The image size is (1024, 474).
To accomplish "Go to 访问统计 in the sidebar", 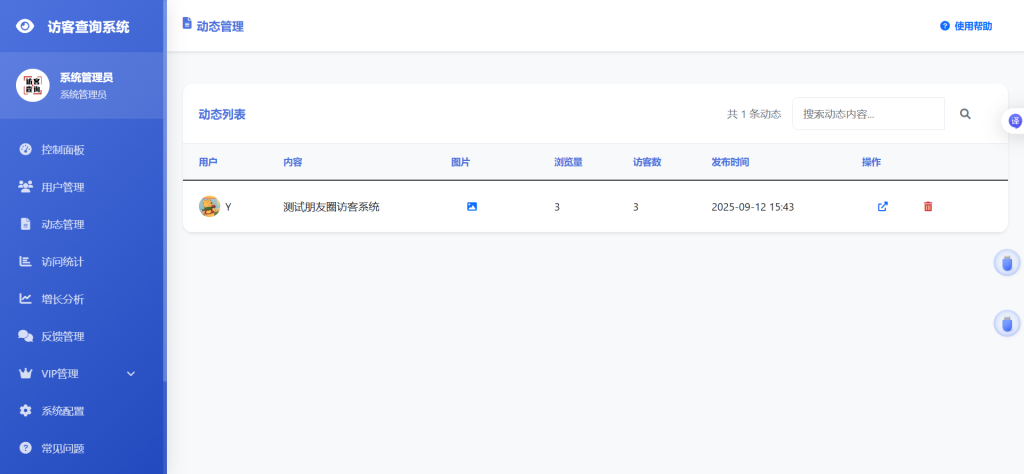I will click(63, 262).
